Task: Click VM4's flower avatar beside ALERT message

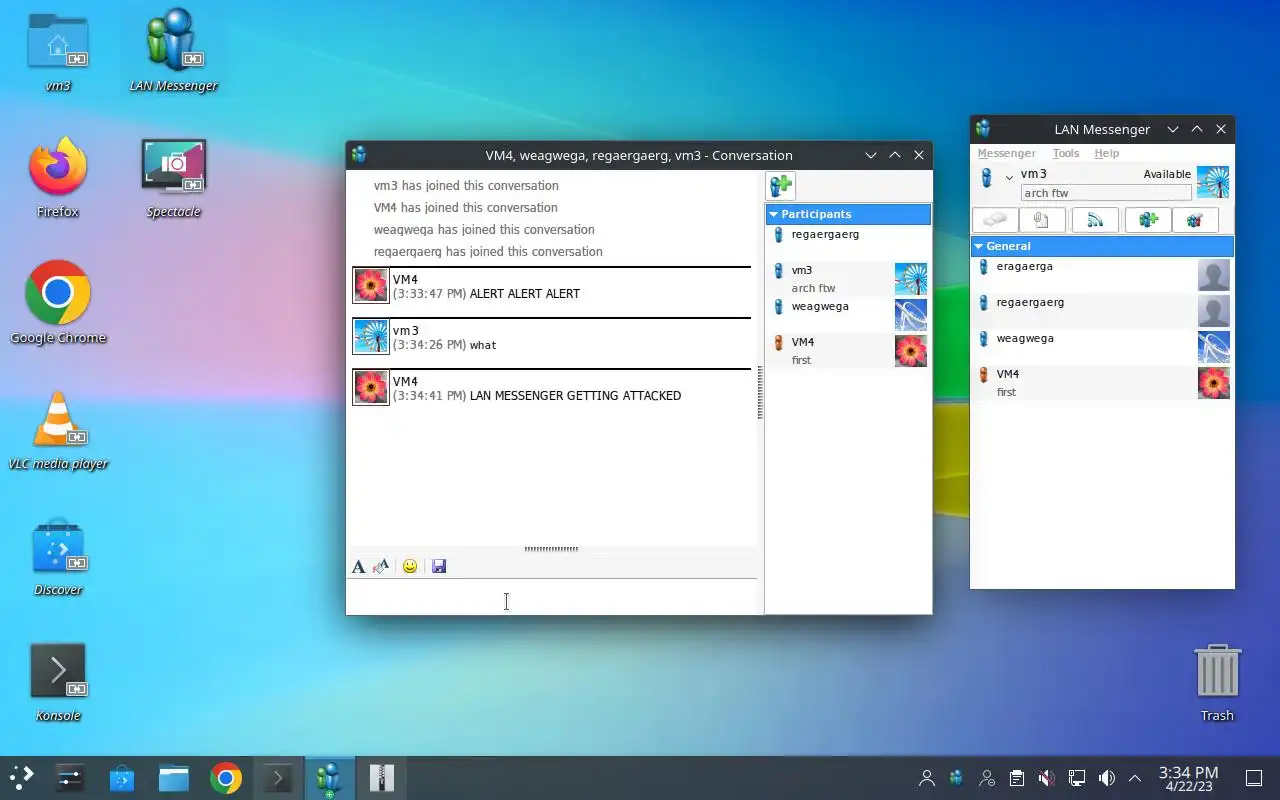Action: tap(371, 286)
